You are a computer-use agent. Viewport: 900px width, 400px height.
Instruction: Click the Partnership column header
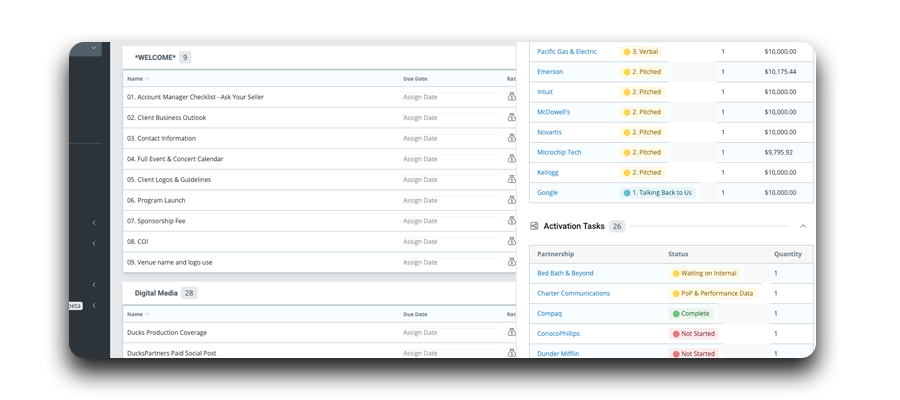point(556,254)
